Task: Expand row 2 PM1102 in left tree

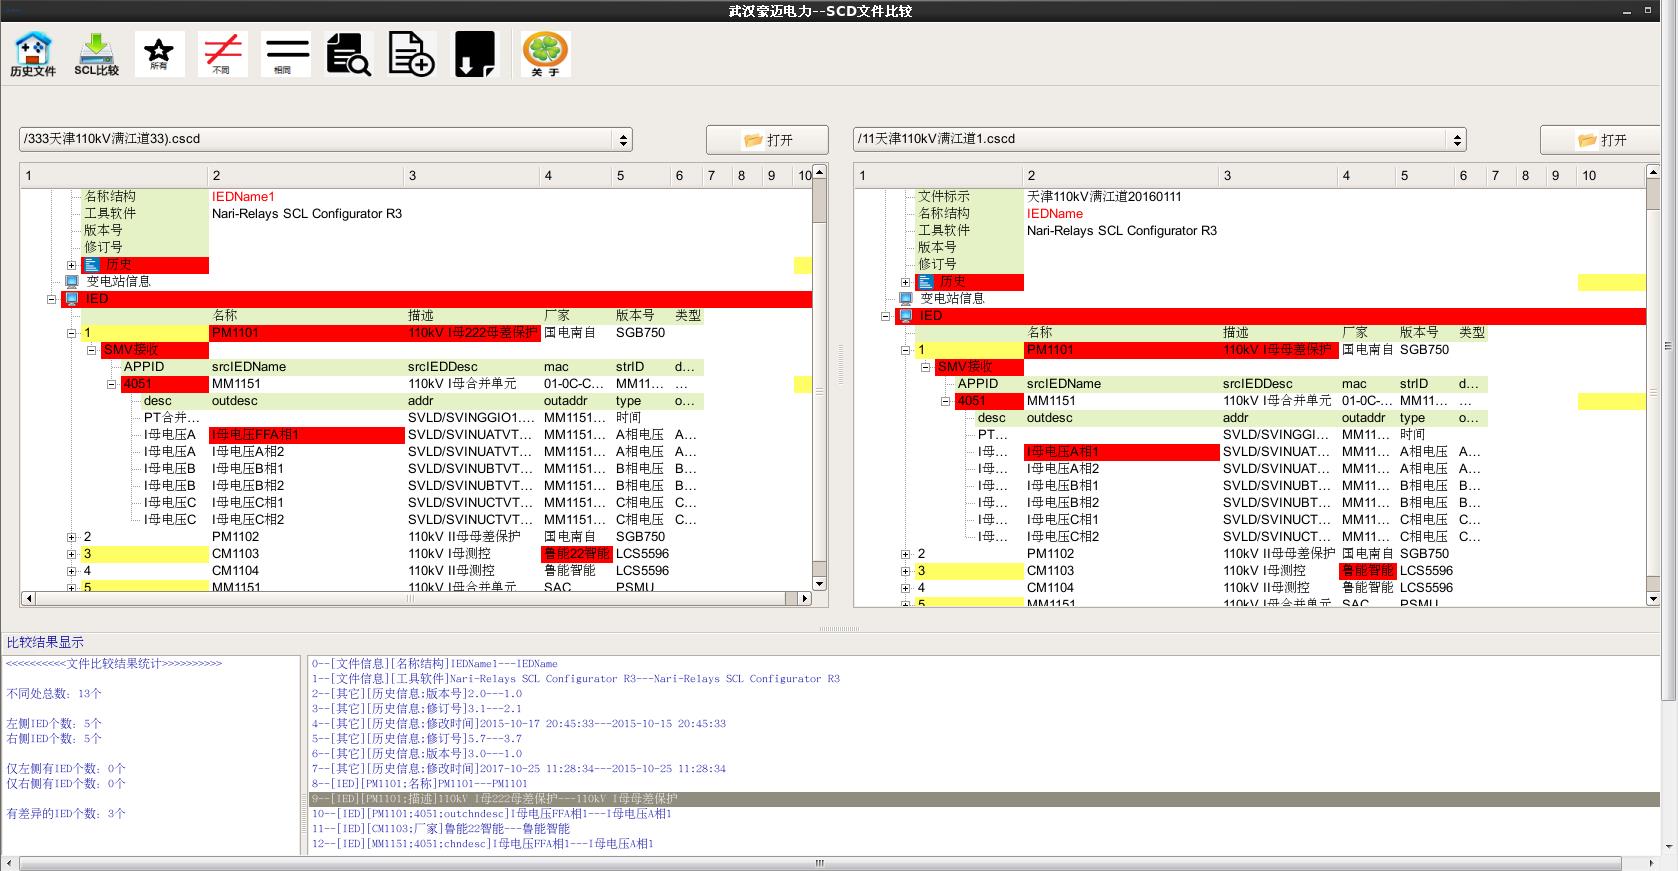Action: click(x=71, y=537)
